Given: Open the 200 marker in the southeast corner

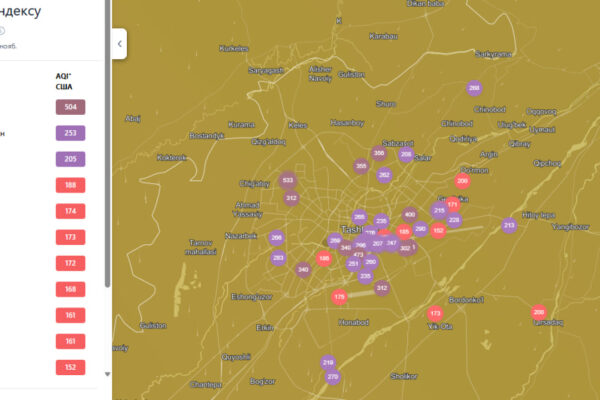Looking at the screenshot, I should point(539,312).
